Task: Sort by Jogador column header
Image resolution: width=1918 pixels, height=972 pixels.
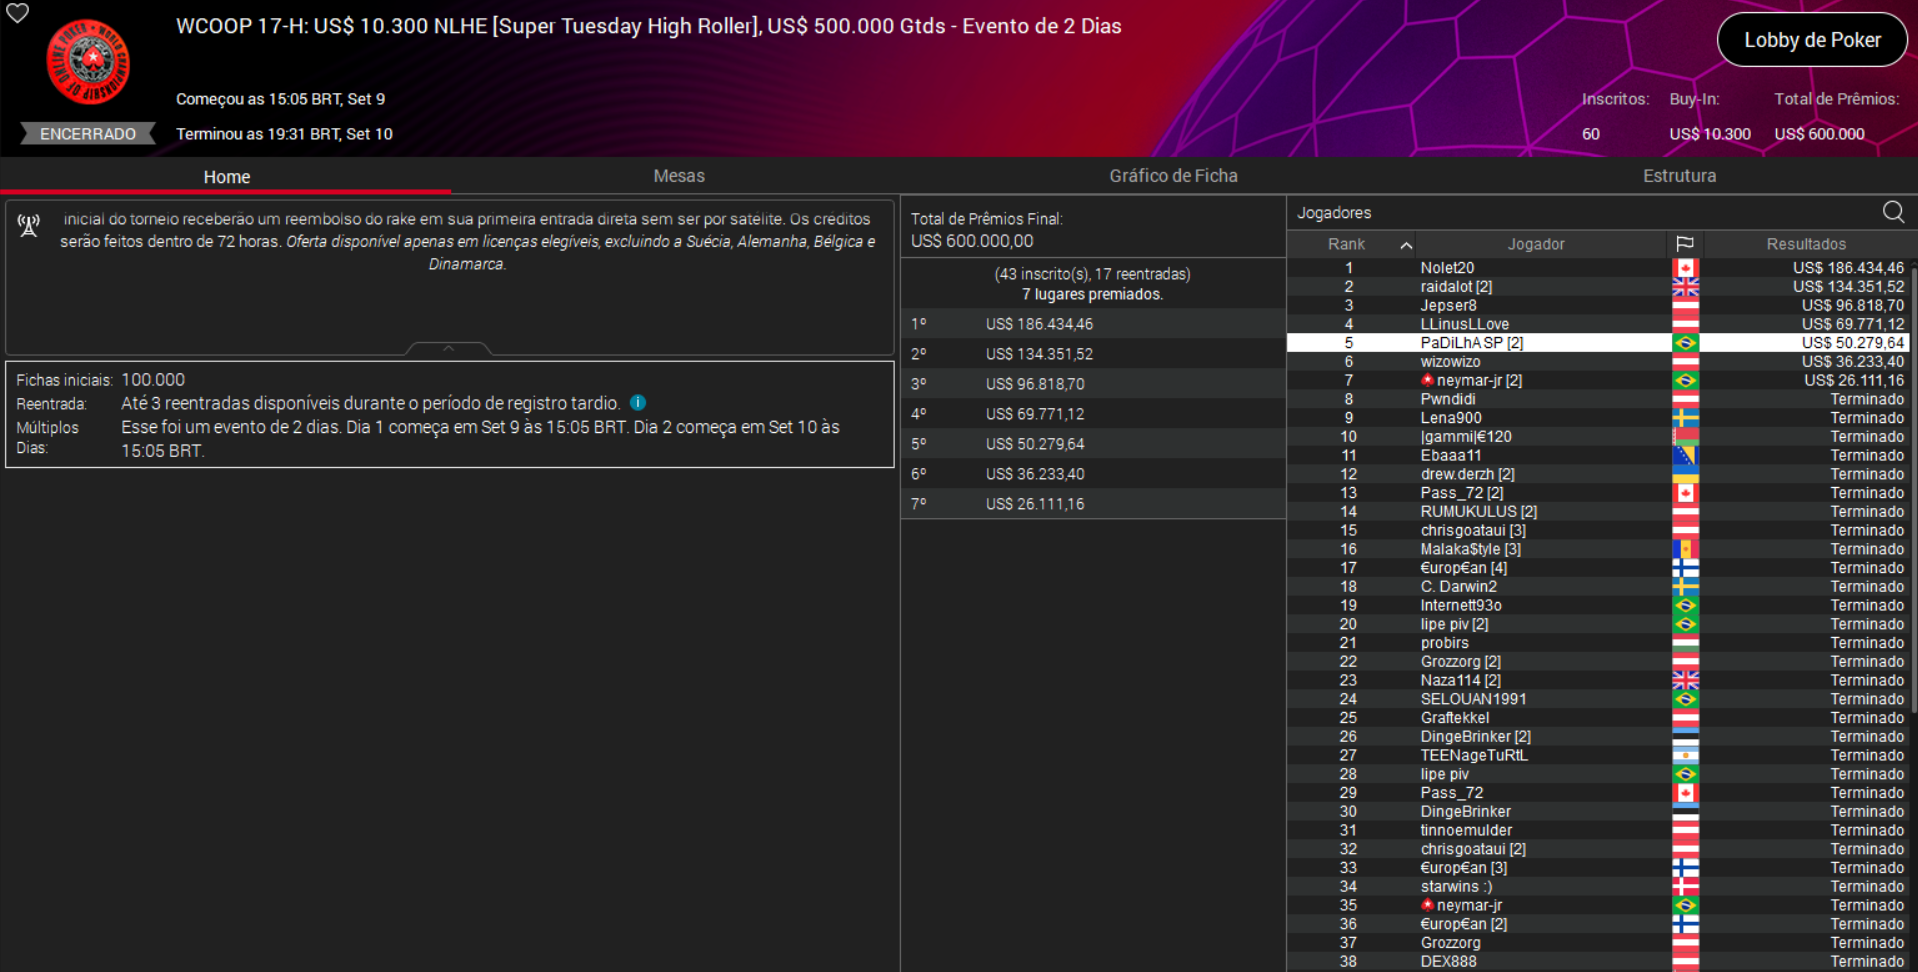Action: [x=1535, y=244]
